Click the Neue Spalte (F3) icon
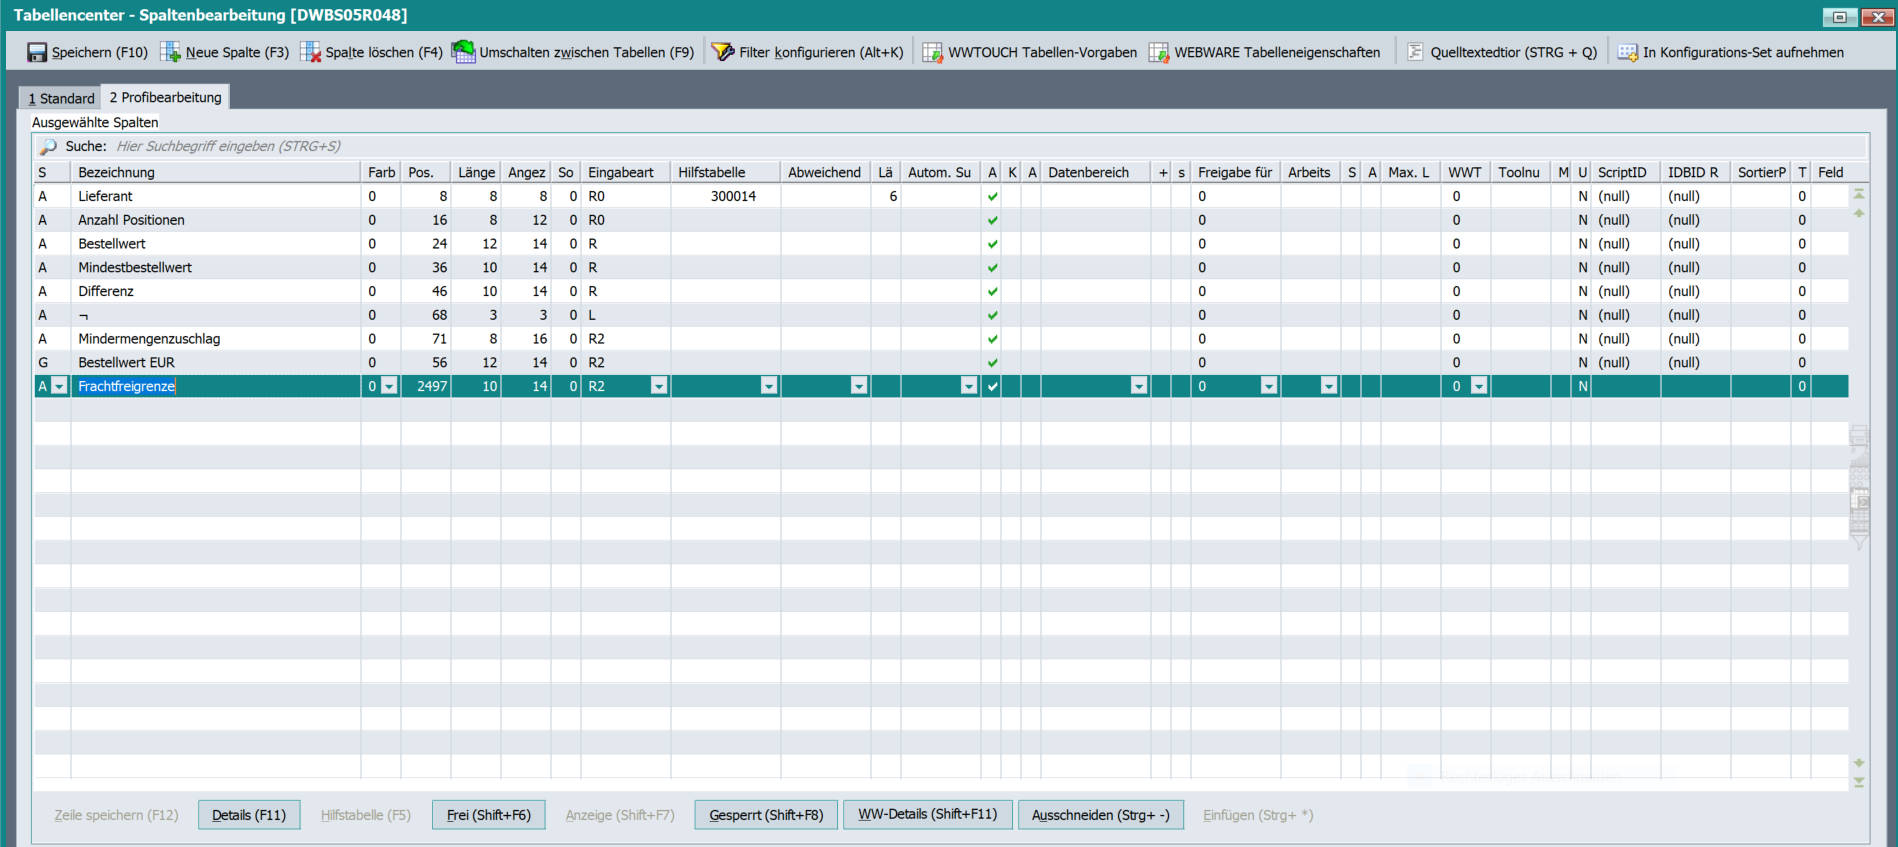Screen dimensions: 1898x847 (x=171, y=53)
